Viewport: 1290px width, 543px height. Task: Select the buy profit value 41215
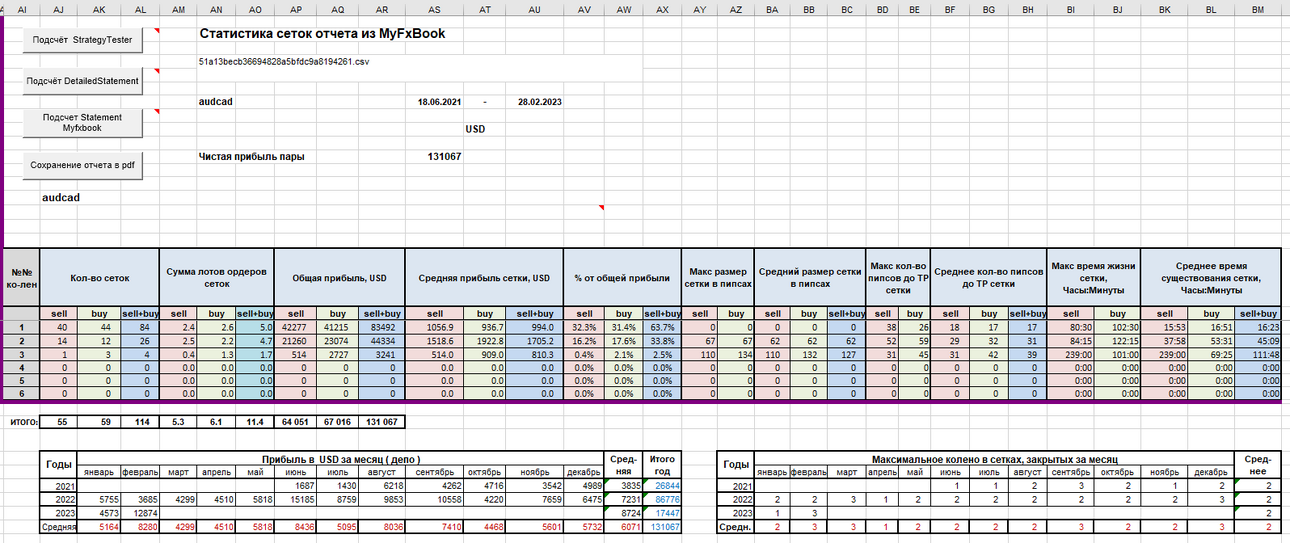click(x=338, y=327)
